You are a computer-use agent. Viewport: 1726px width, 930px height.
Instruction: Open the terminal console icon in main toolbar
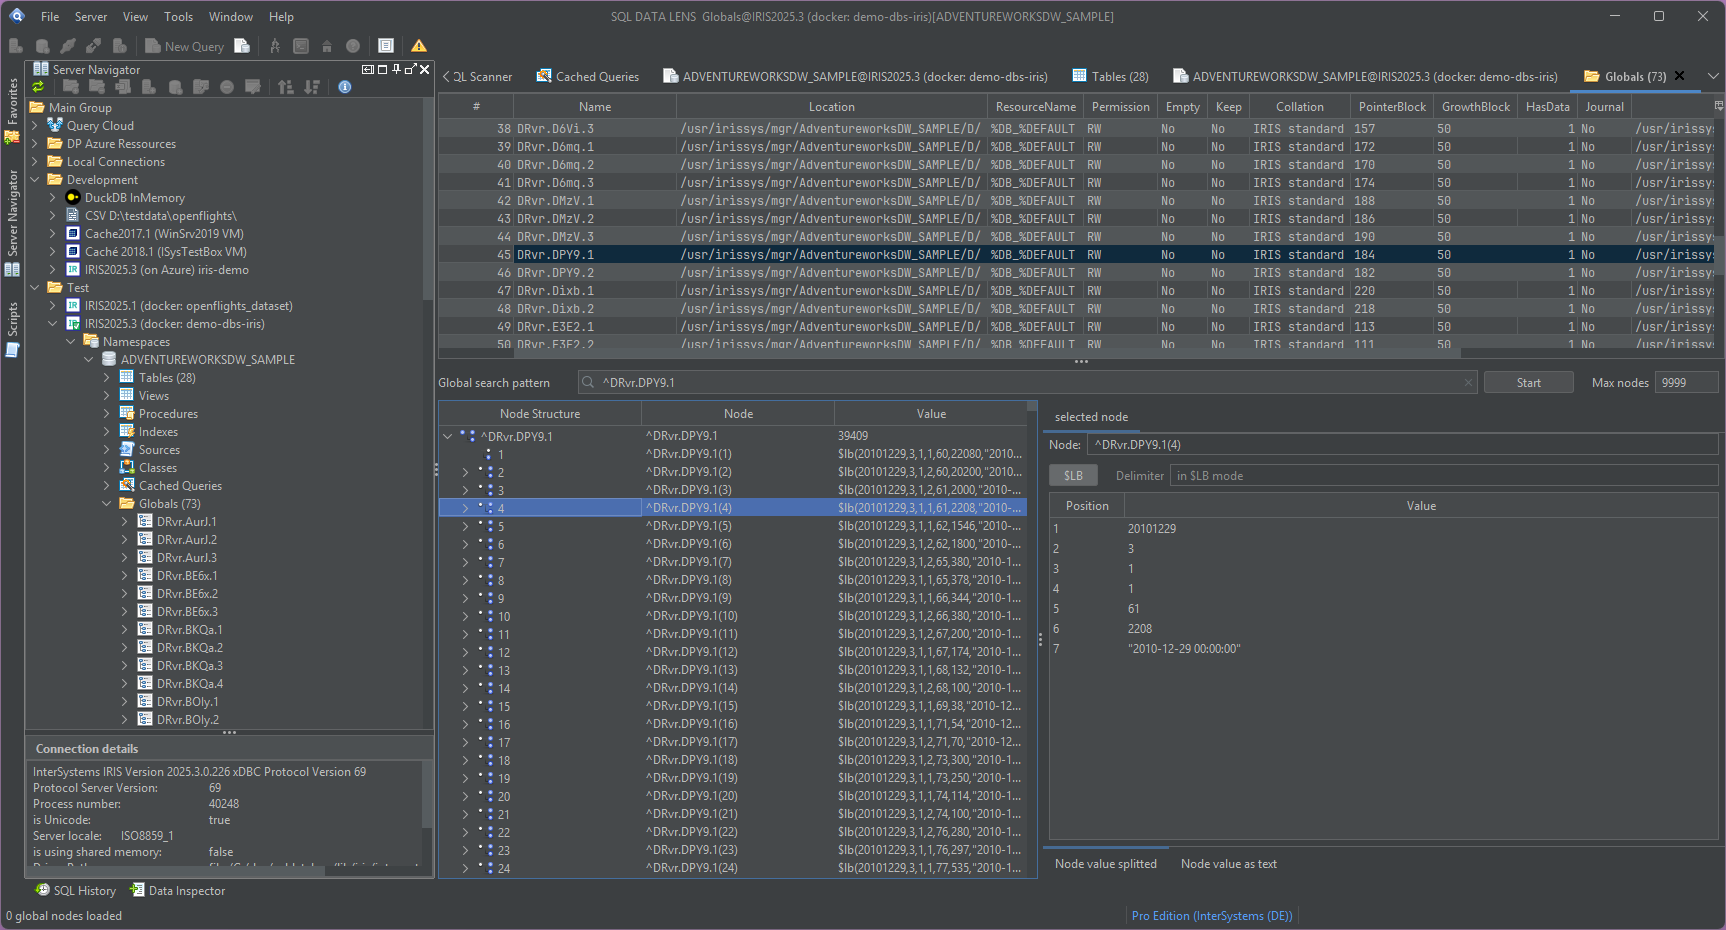301,46
